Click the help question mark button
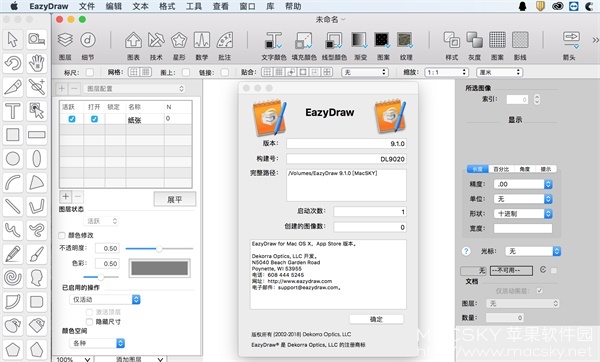Screen dimensions: 600x362 466,251
